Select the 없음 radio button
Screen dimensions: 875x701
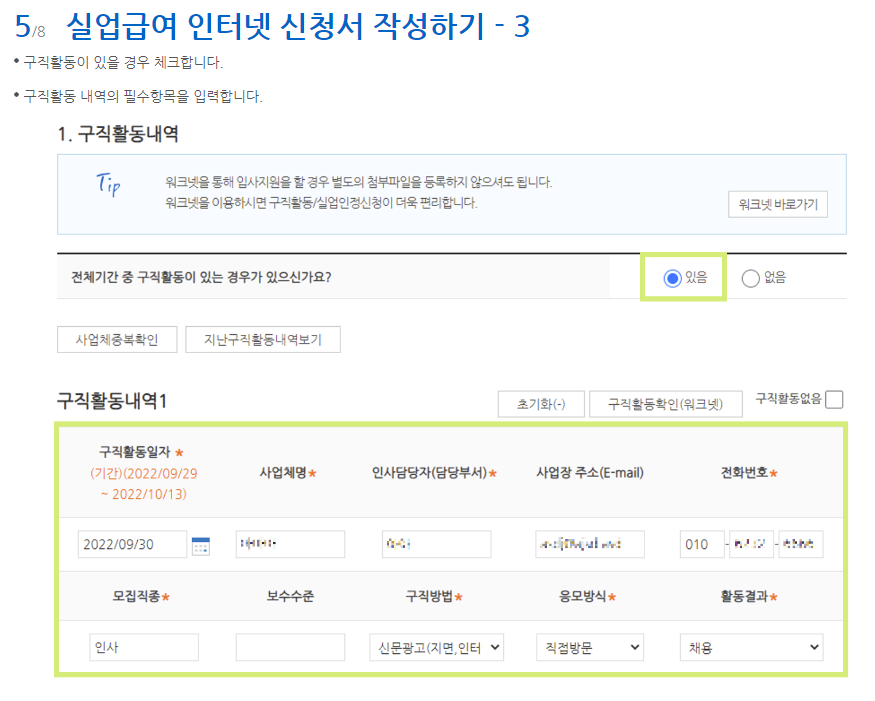750,278
